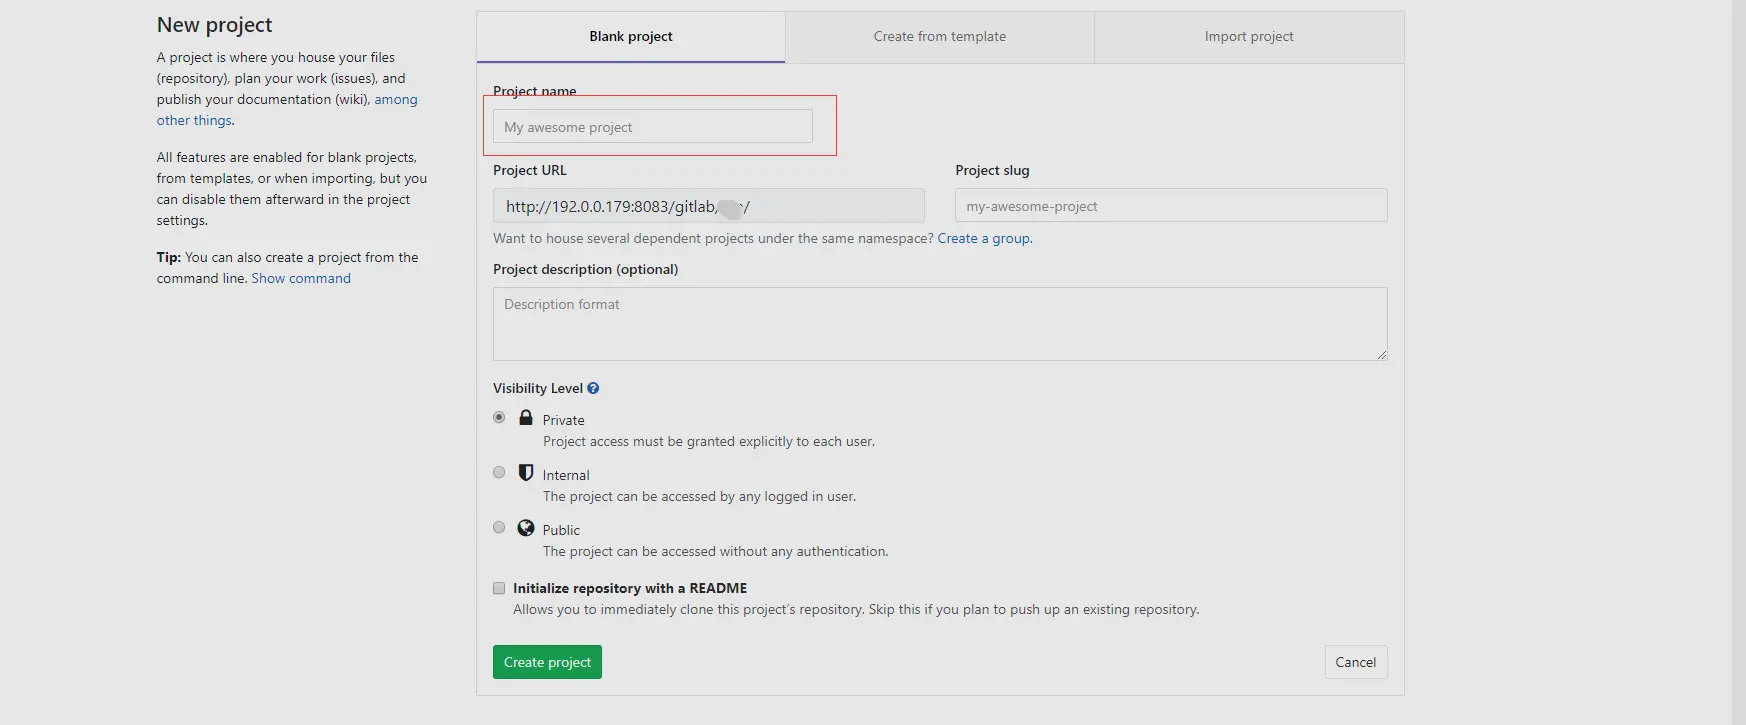This screenshot has width=1746, height=725.
Task: Click the Project URL field
Action: pos(708,206)
